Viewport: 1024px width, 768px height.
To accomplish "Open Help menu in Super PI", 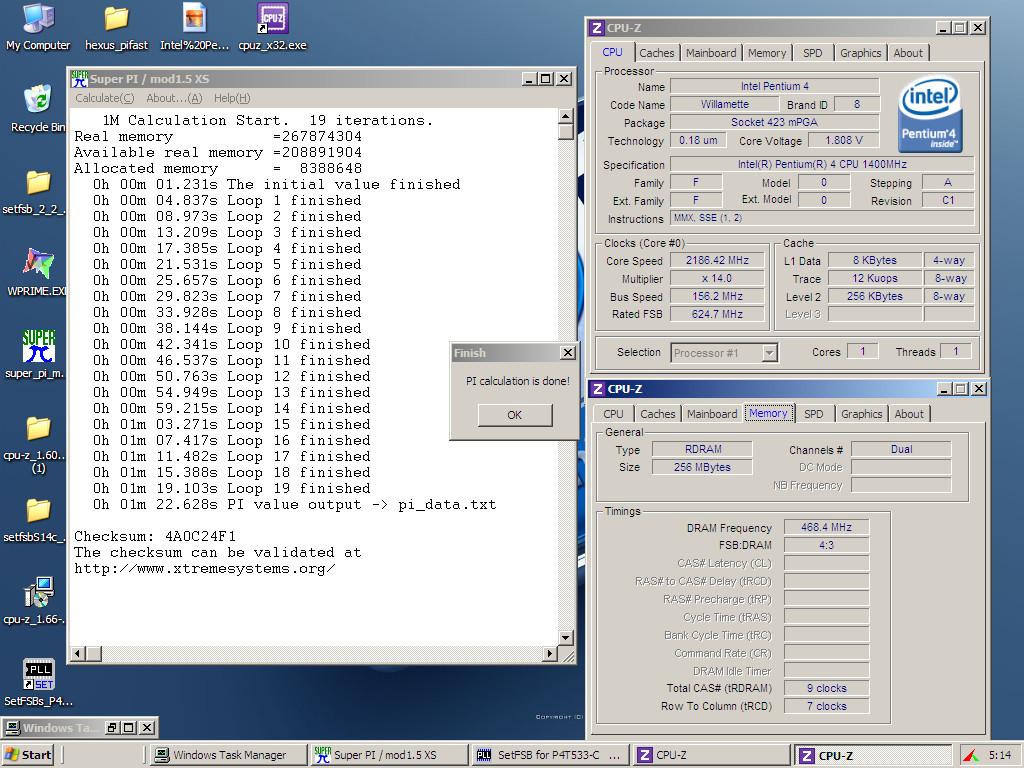I will pyautogui.click(x=232, y=98).
